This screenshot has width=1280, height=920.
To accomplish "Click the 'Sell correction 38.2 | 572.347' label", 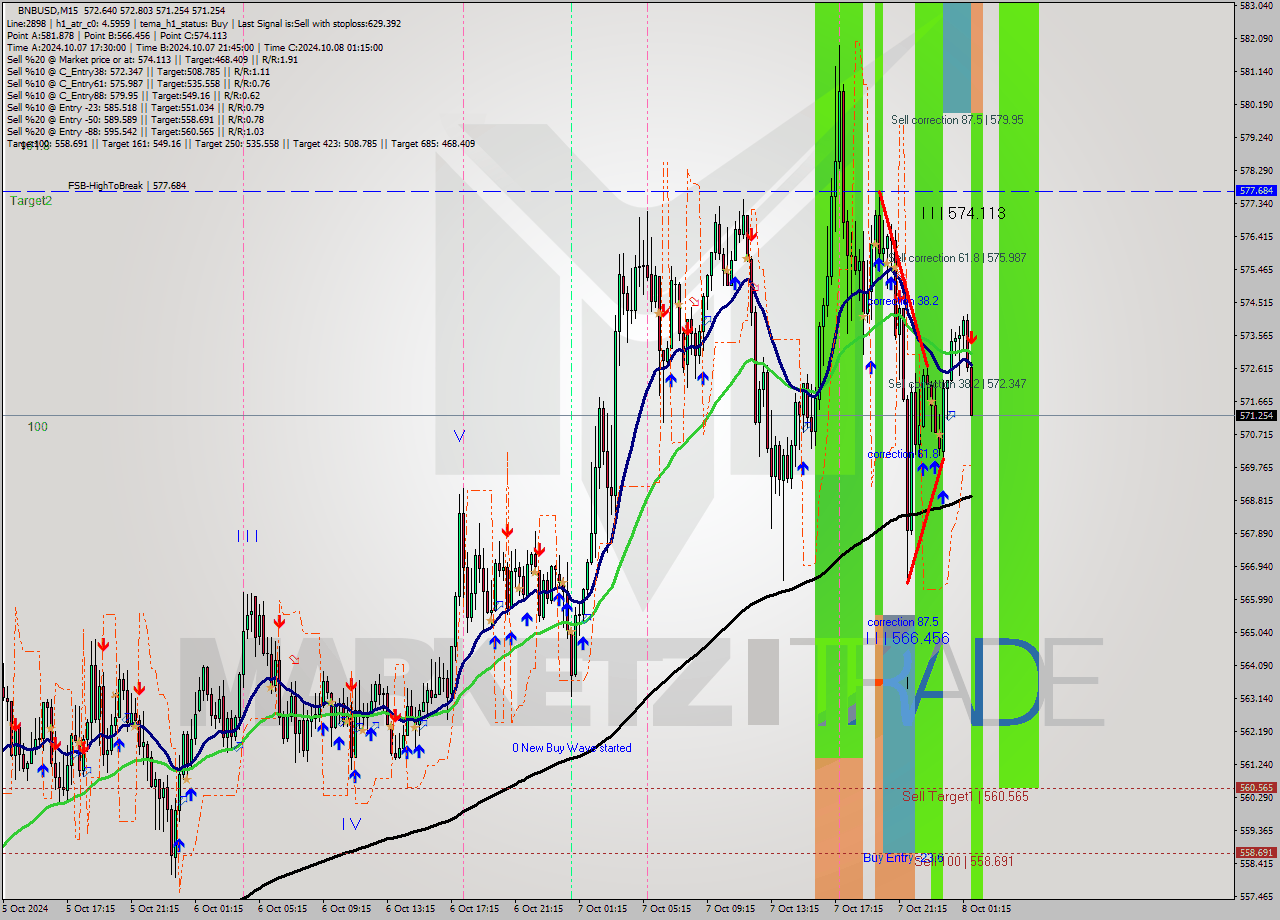I will click(x=957, y=384).
